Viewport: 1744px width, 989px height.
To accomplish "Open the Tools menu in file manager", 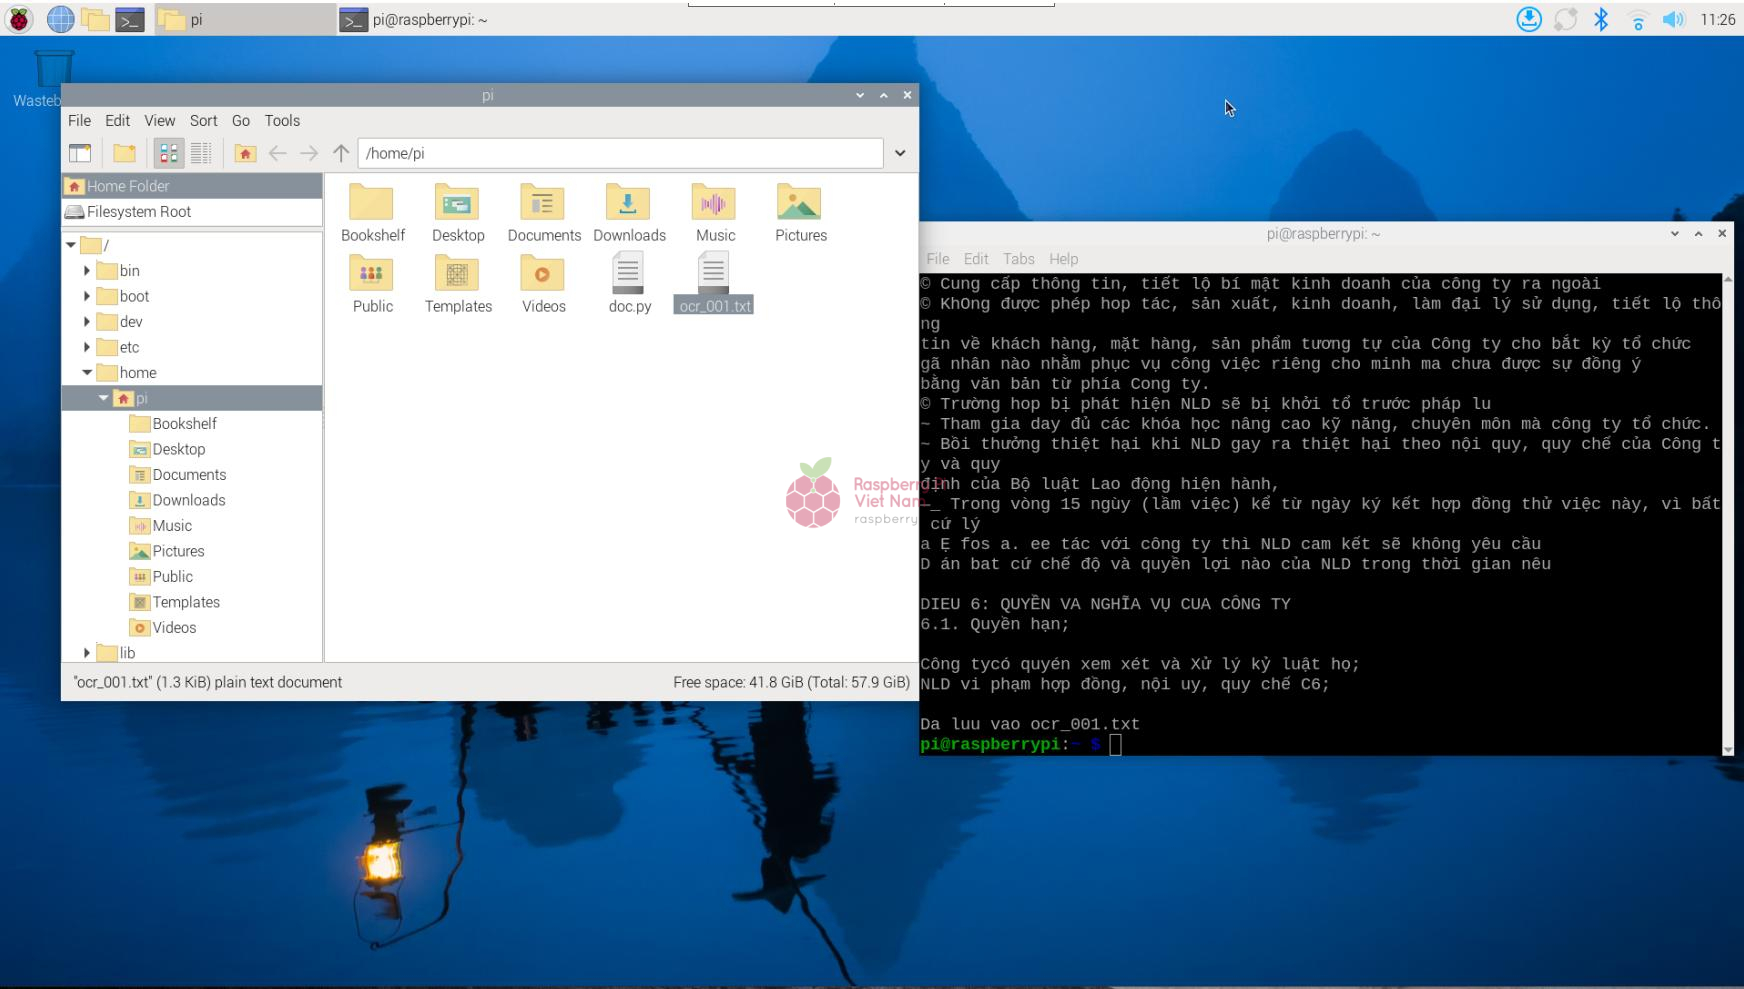I will pos(282,120).
